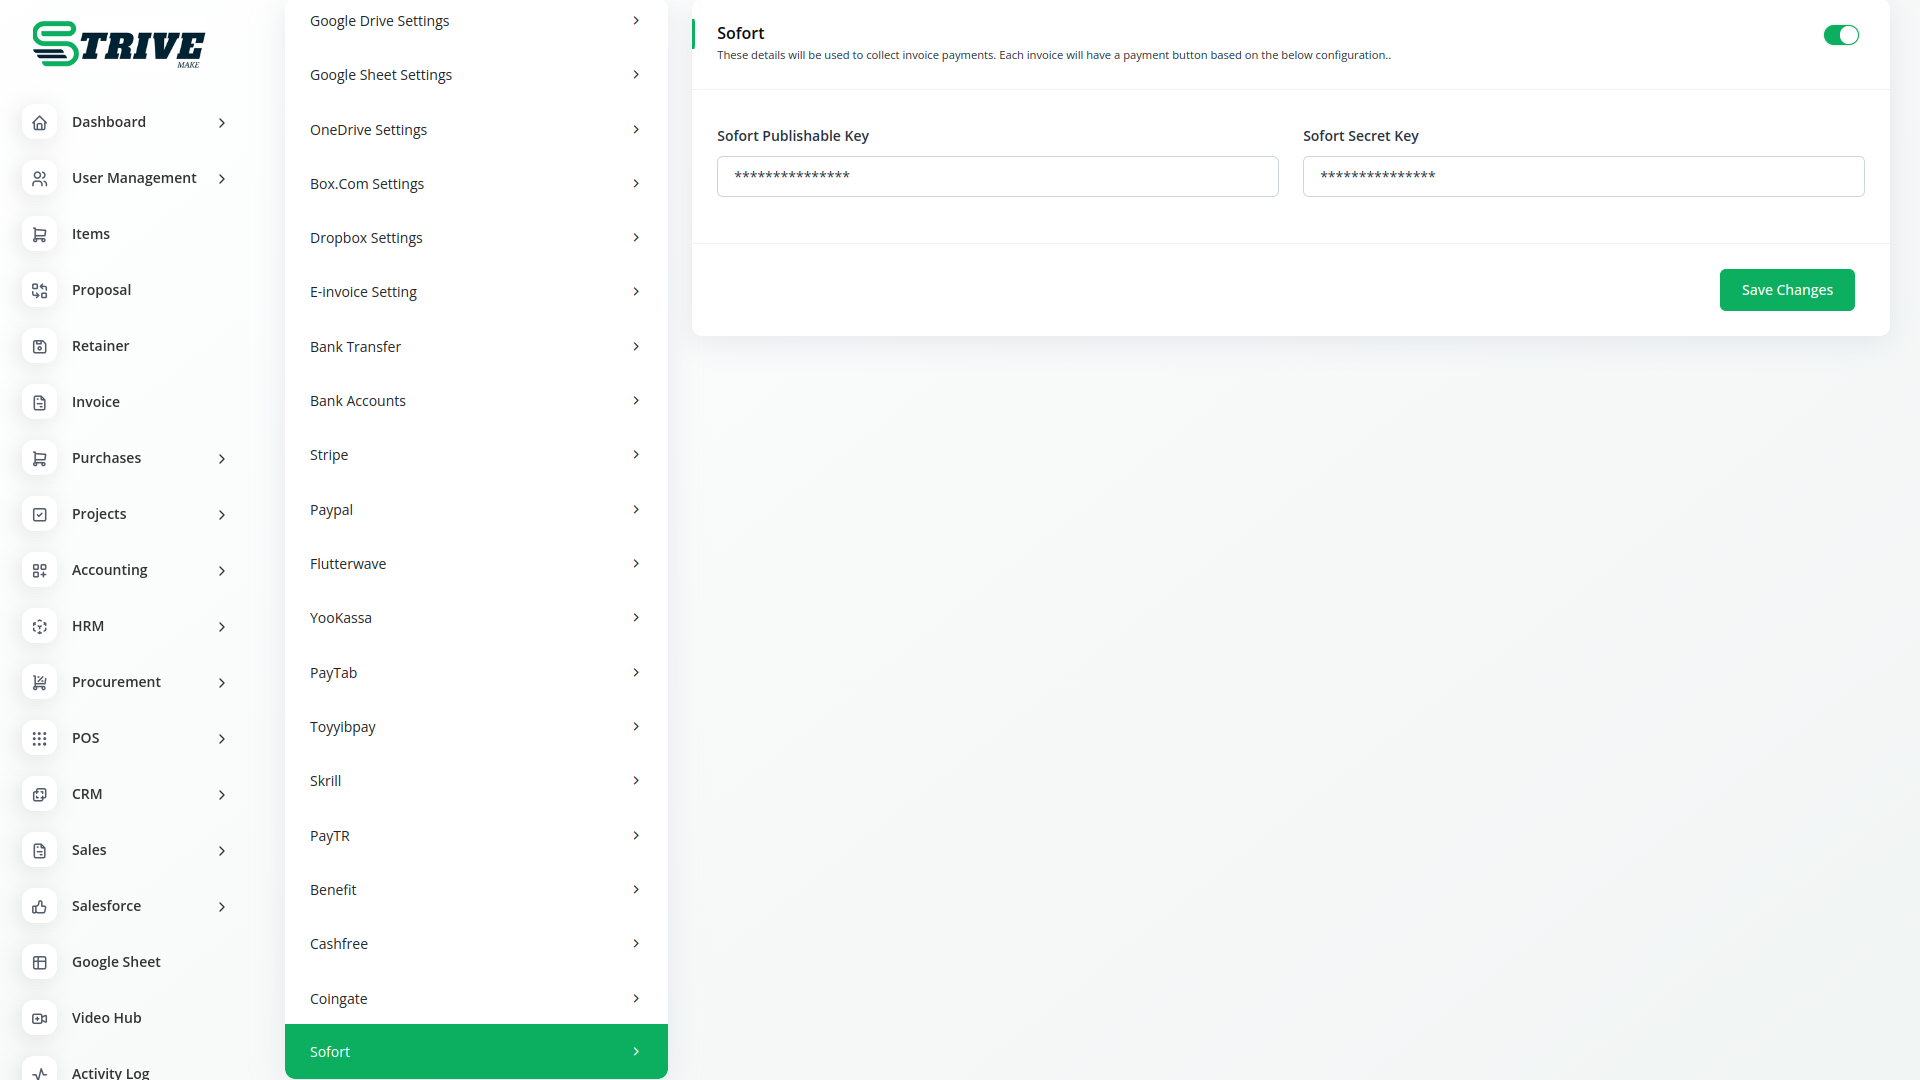Image resolution: width=1920 pixels, height=1080 pixels.
Task: Open Stripe payment settings
Action: coord(475,455)
